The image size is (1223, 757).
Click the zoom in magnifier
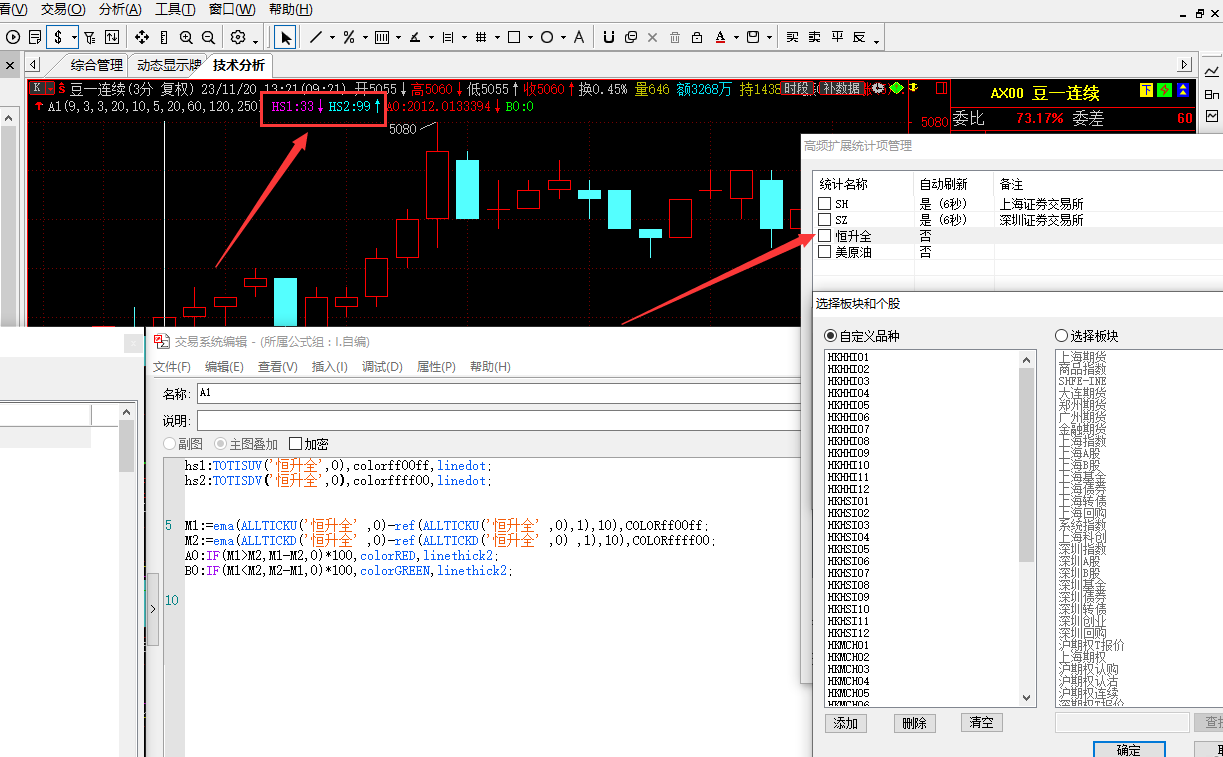(x=186, y=37)
